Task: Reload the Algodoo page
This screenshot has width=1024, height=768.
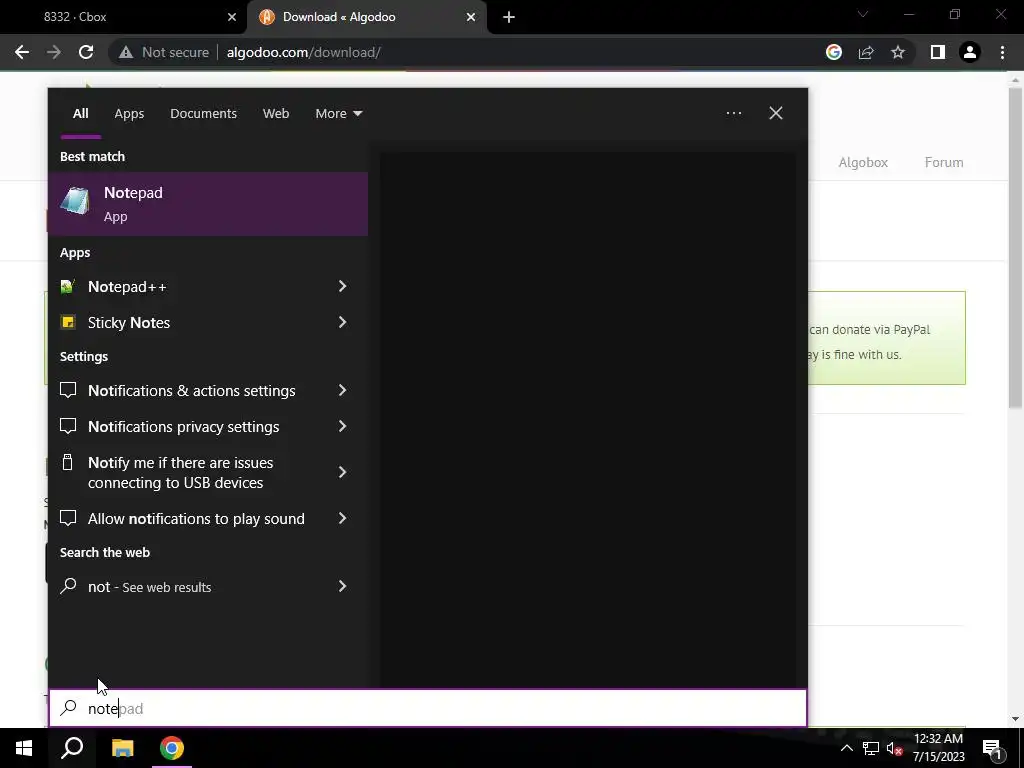Action: tap(86, 52)
